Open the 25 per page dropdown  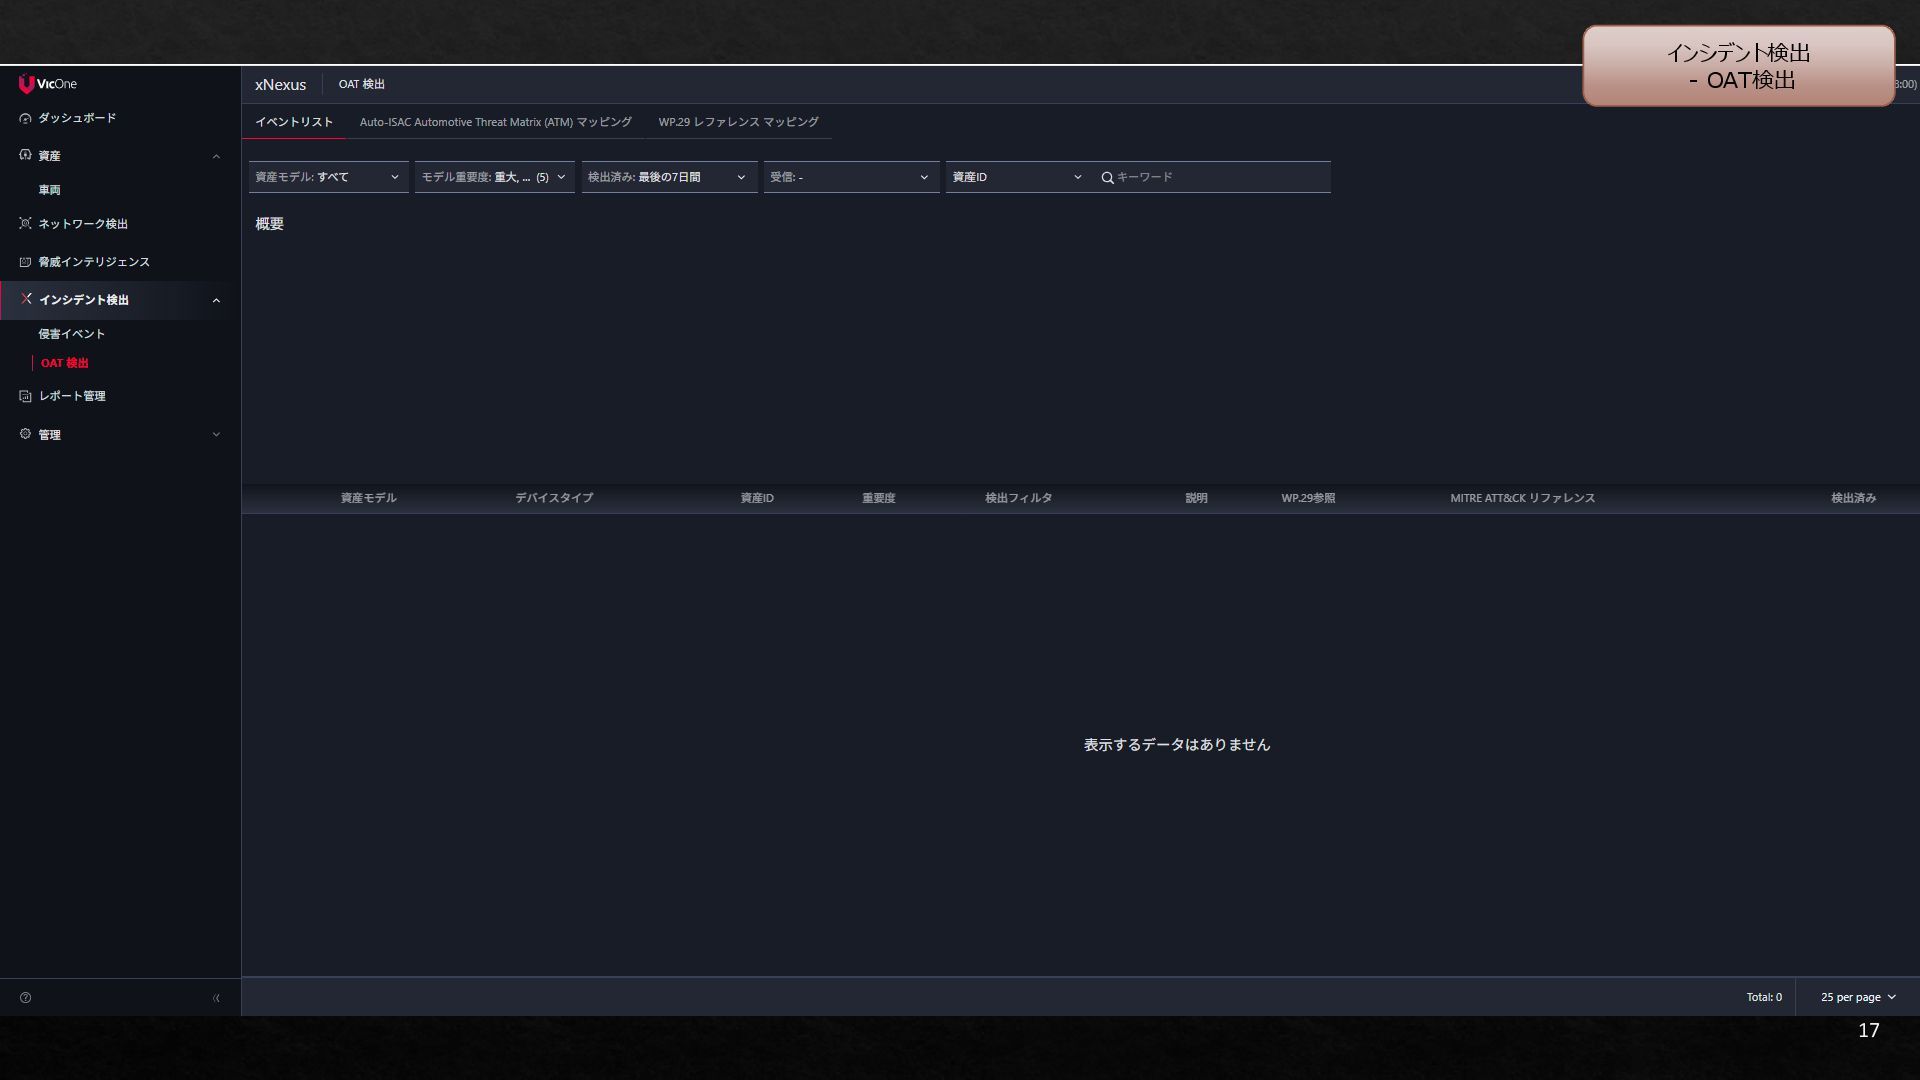click(1857, 997)
